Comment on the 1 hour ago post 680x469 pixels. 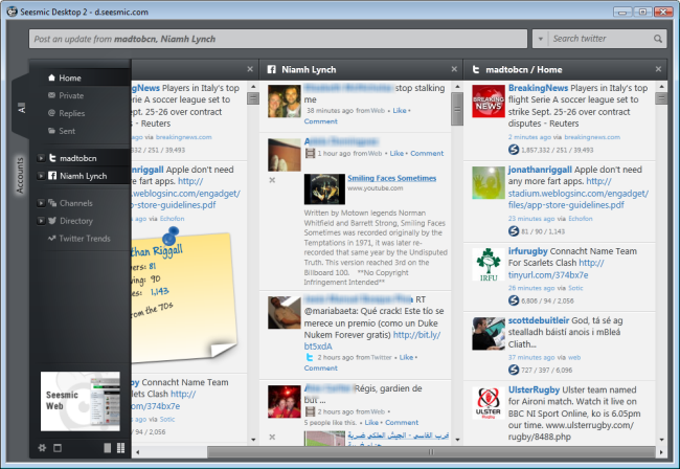pos(427,153)
